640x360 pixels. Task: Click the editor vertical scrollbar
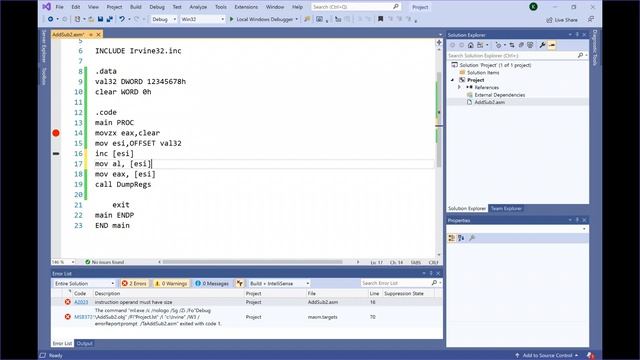tap(439, 120)
